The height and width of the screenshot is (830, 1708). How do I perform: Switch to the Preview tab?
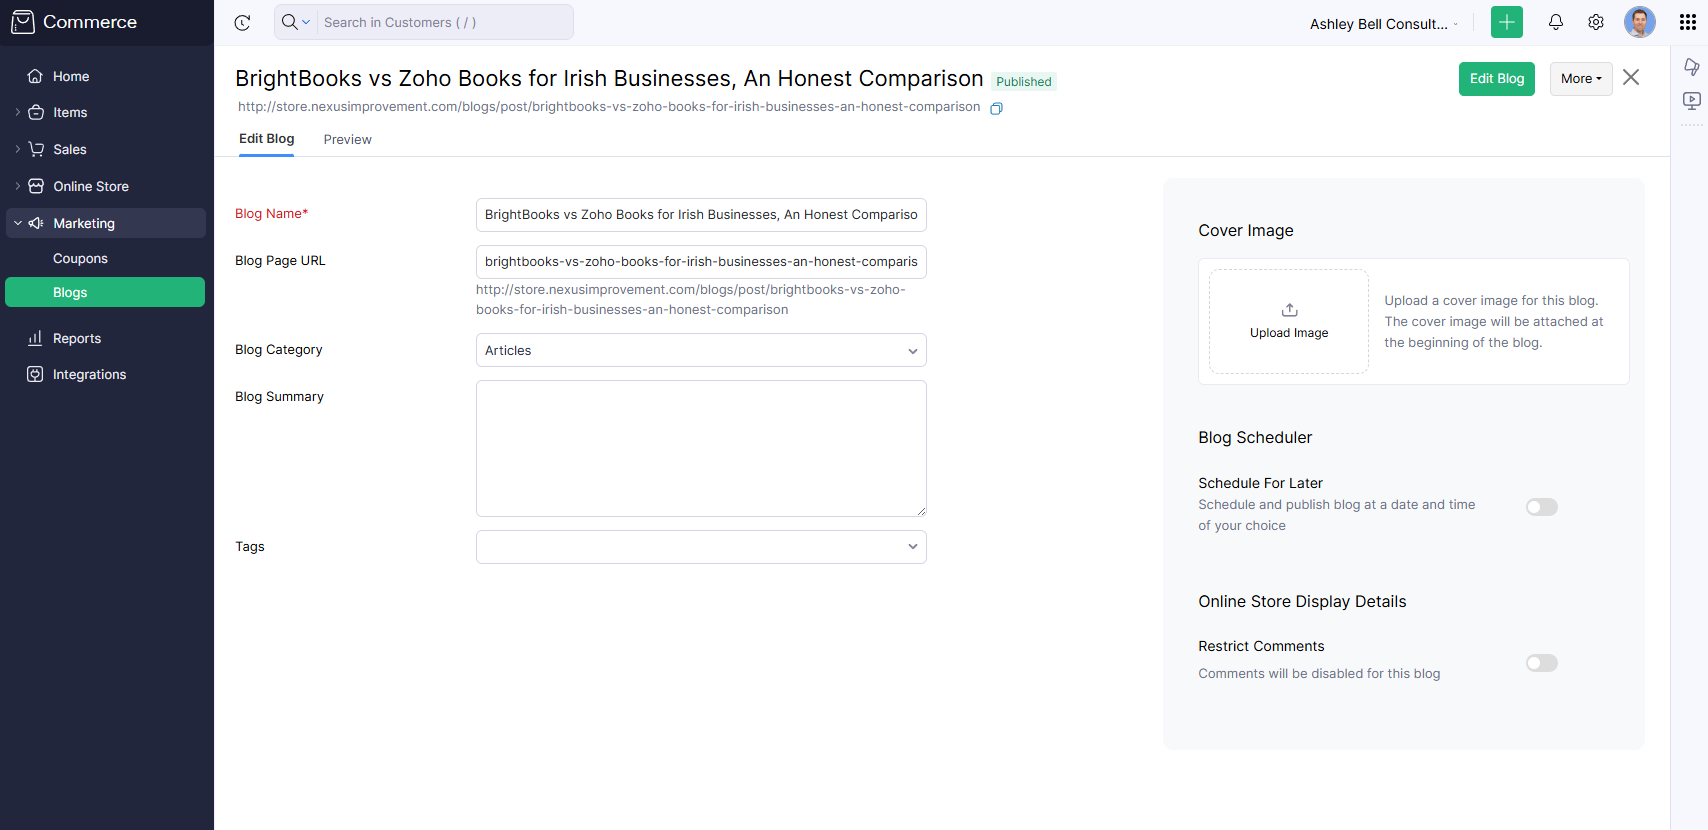pyautogui.click(x=347, y=140)
